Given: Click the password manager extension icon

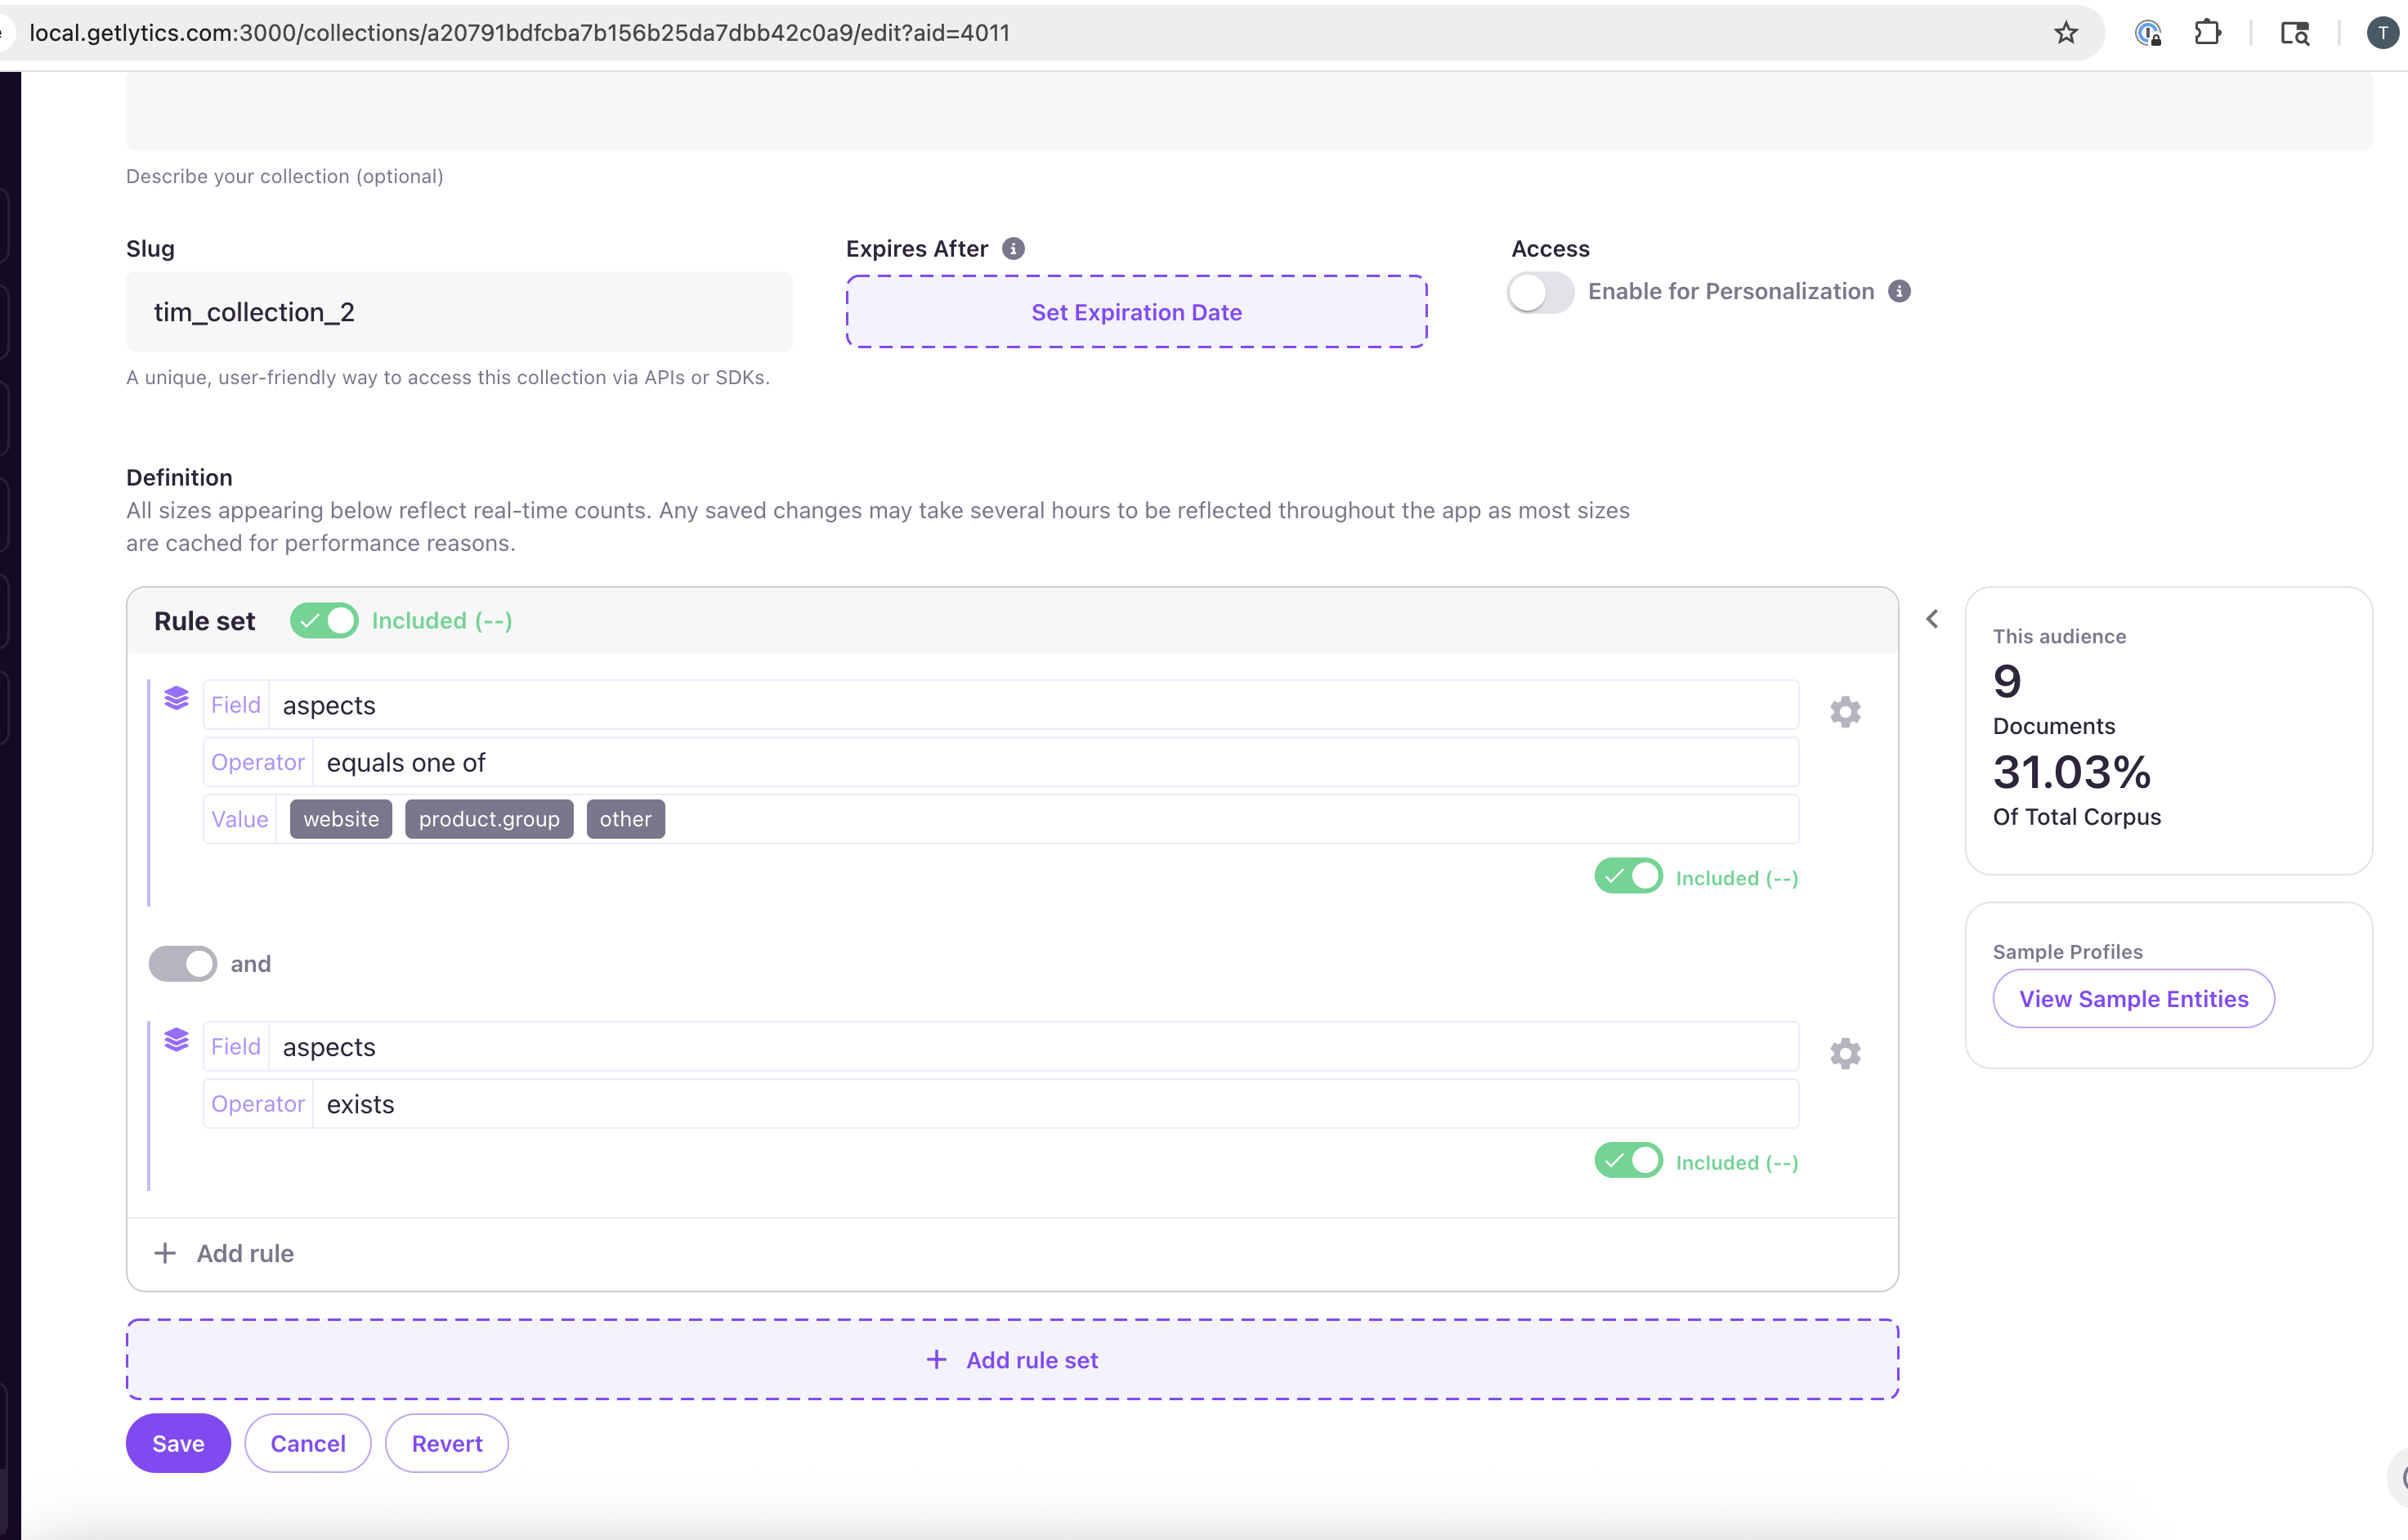Looking at the screenshot, I should (2147, 33).
